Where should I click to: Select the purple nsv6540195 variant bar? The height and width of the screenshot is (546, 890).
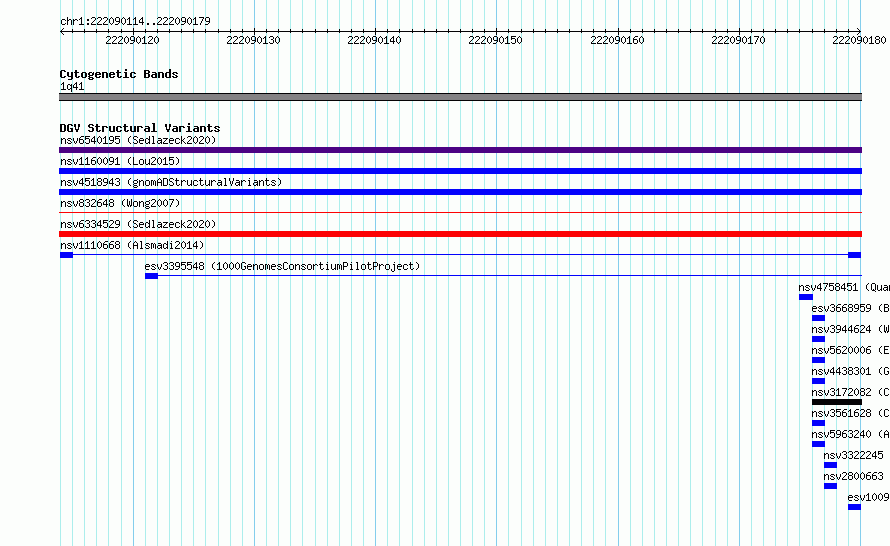(x=460, y=150)
